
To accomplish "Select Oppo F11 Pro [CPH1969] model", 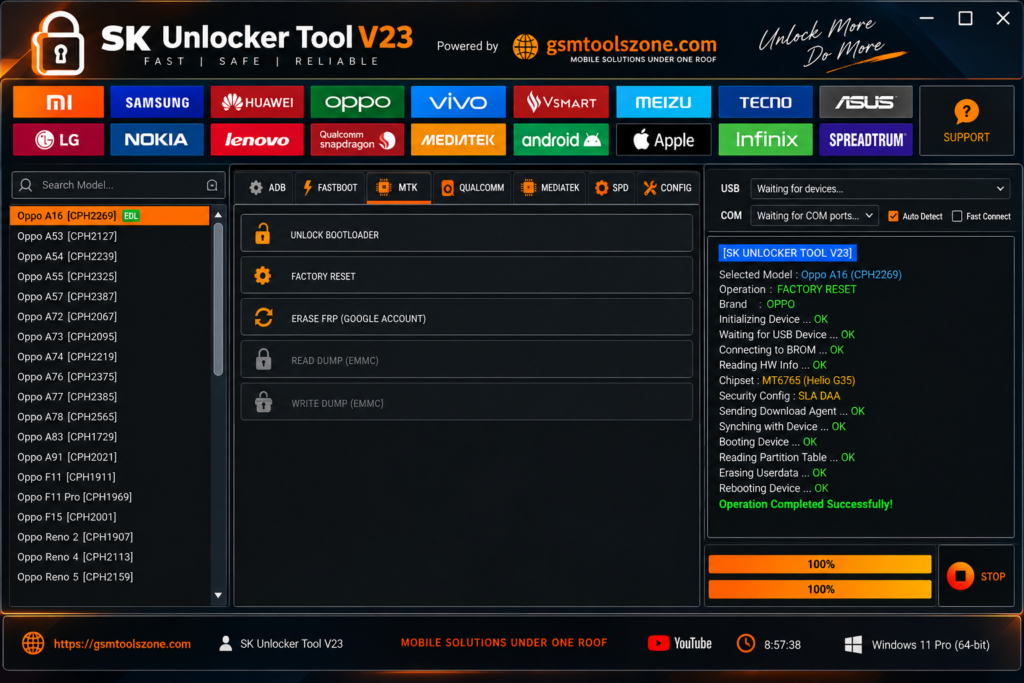I will point(110,497).
